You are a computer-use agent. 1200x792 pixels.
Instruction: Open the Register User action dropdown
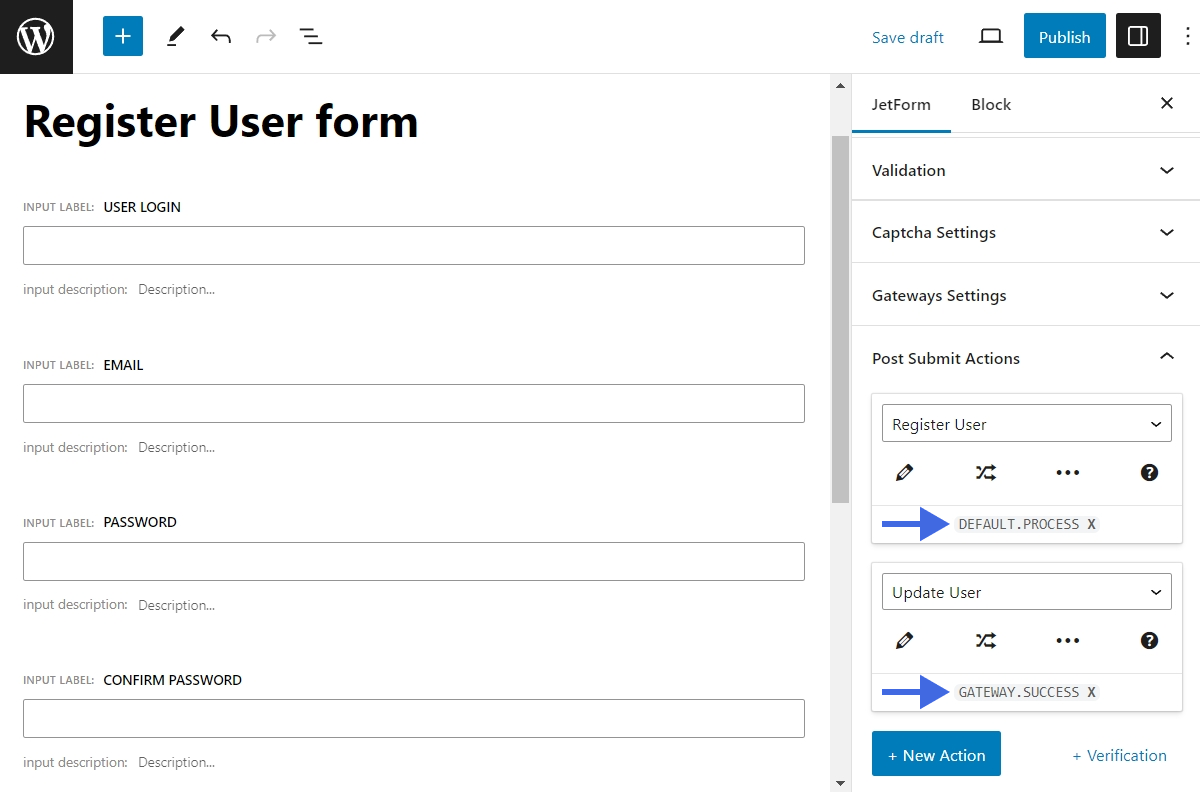[1026, 423]
